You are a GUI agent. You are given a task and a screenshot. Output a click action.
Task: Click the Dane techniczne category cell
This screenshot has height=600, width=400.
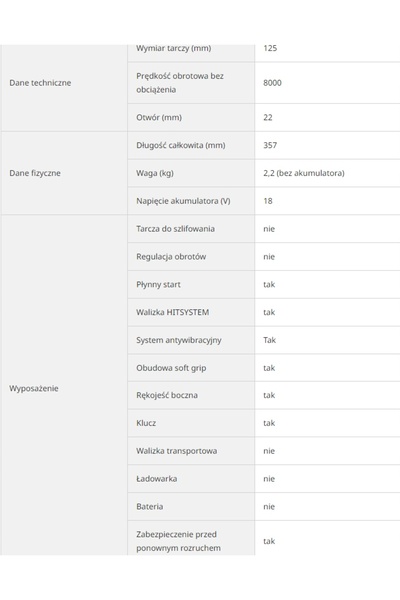coord(64,88)
